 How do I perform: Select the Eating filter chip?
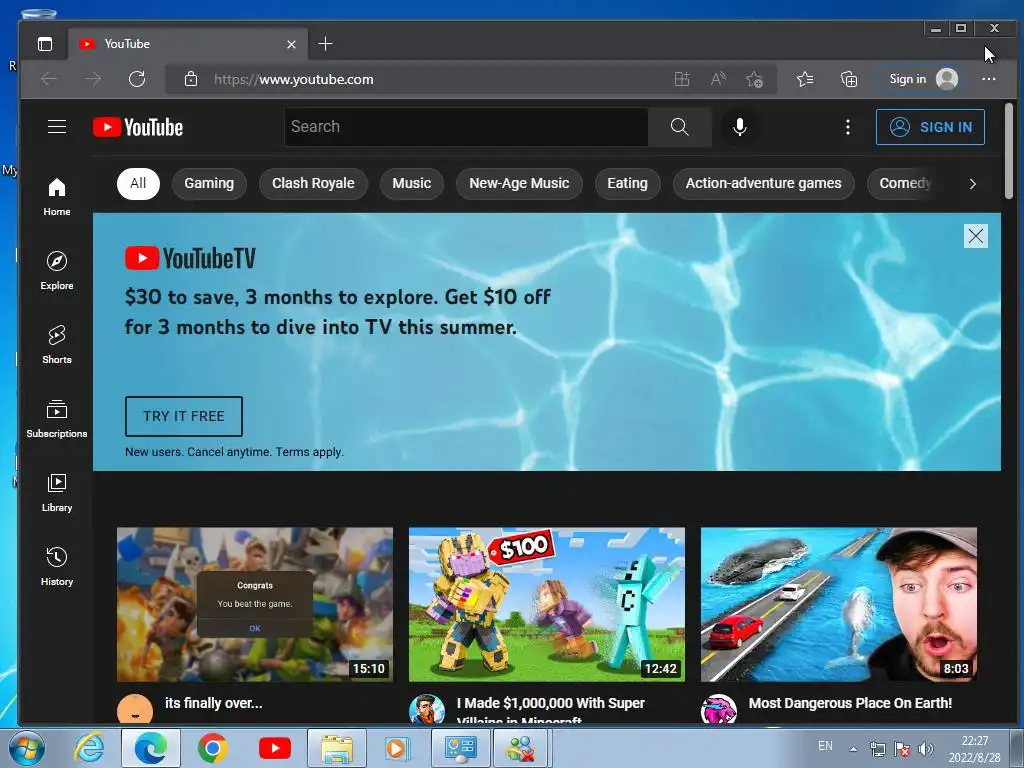pos(627,184)
